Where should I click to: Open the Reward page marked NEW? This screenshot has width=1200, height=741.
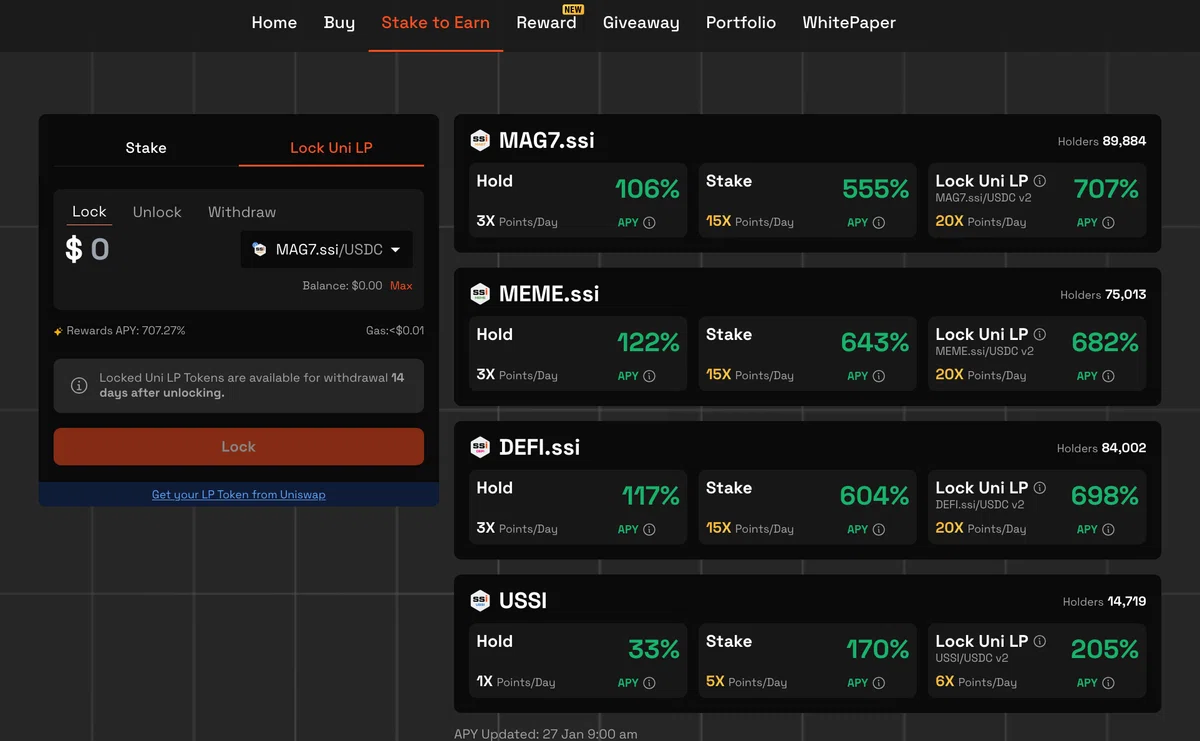coord(546,22)
